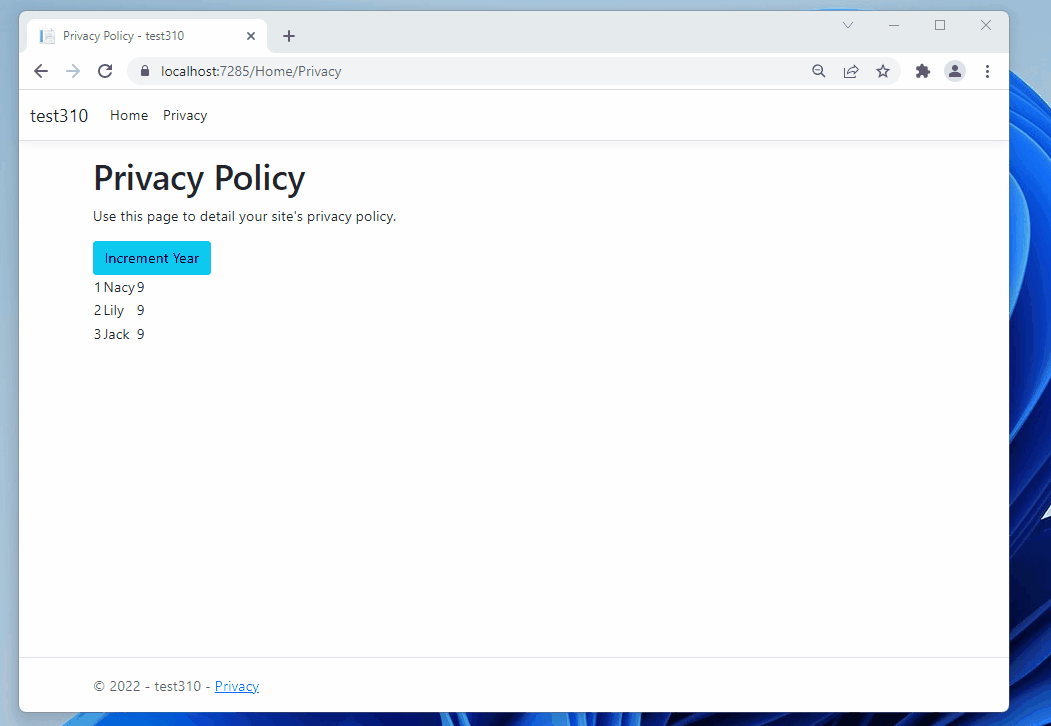Bookmark this page with the star icon
1051x726 pixels.
coord(883,71)
